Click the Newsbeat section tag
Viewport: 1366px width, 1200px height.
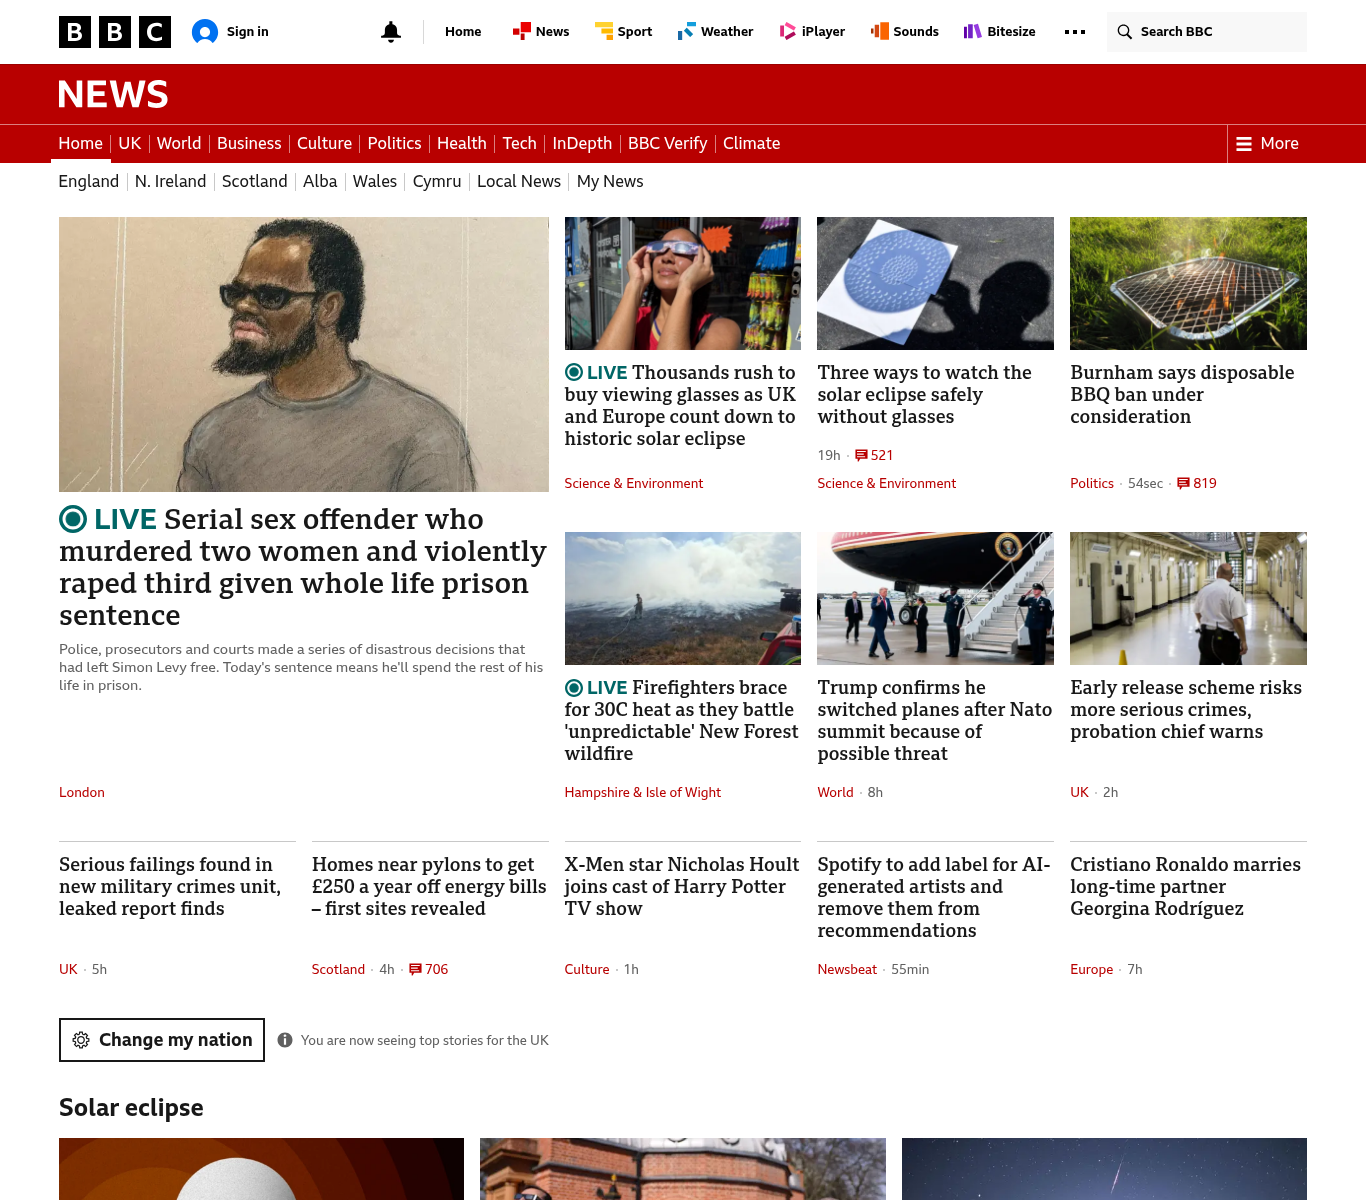[847, 969]
